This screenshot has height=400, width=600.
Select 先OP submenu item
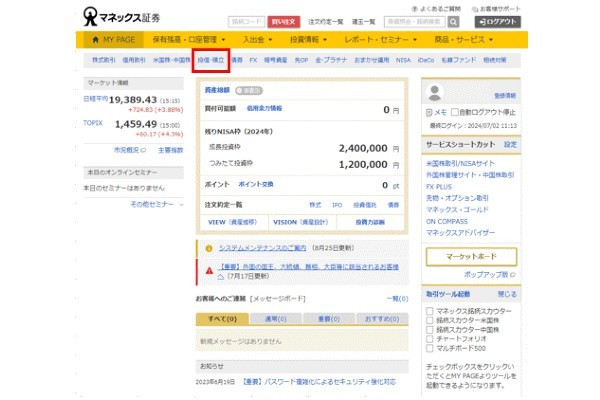coord(301,60)
